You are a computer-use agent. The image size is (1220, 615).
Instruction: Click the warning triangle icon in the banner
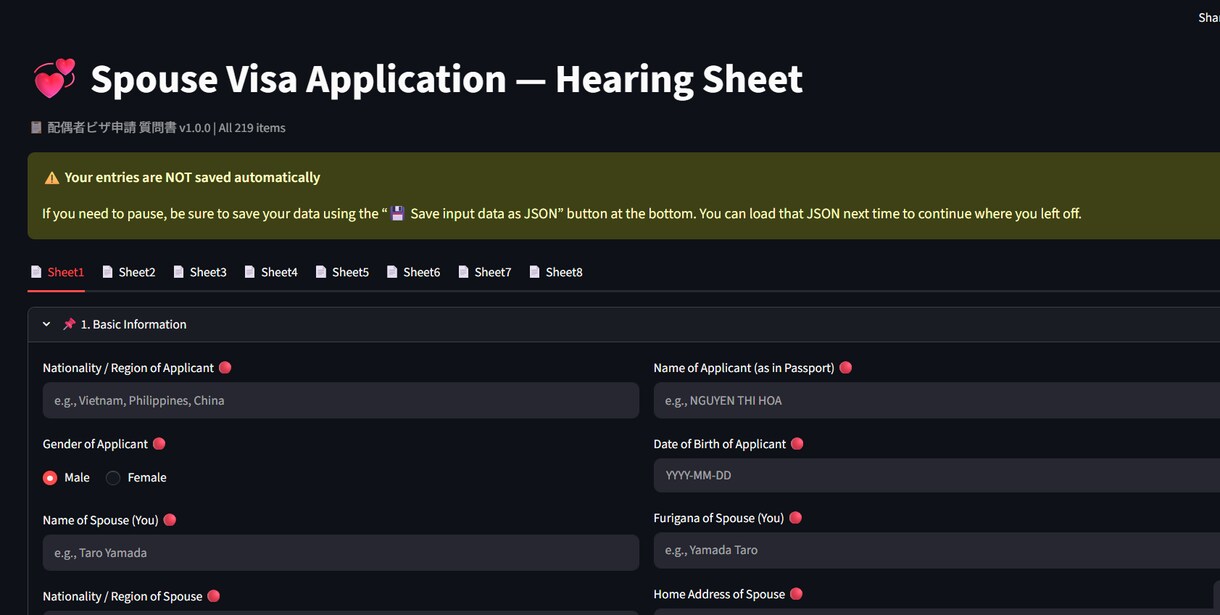[52, 178]
